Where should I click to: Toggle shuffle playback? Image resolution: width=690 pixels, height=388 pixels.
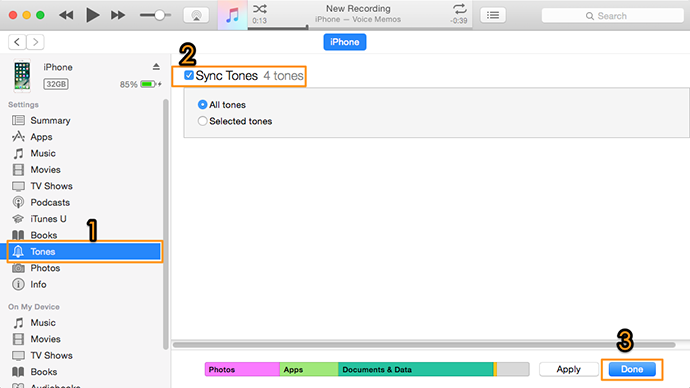(x=260, y=8)
